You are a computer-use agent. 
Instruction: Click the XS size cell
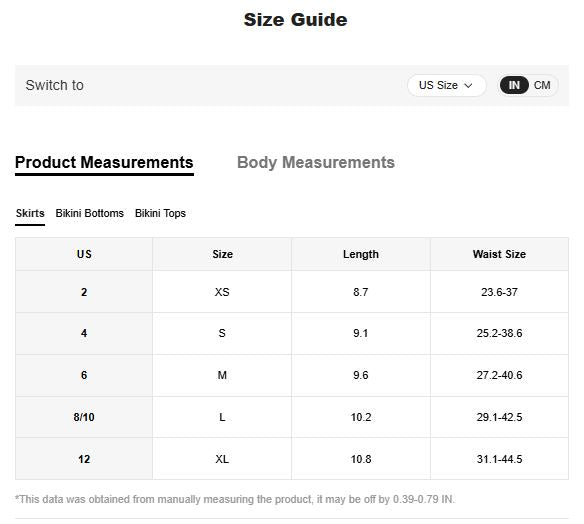[222, 292]
